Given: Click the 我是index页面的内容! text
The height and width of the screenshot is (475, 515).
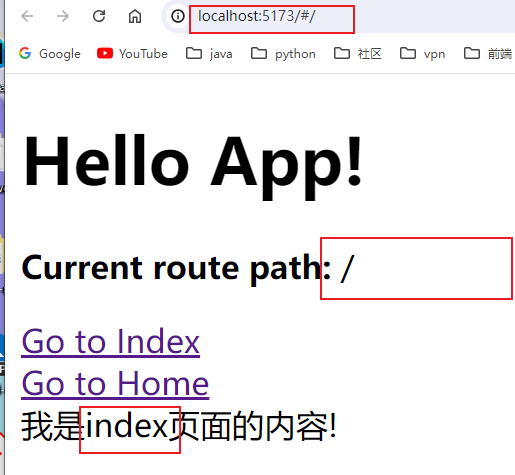Looking at the screenshot, I should coord(179,426).
